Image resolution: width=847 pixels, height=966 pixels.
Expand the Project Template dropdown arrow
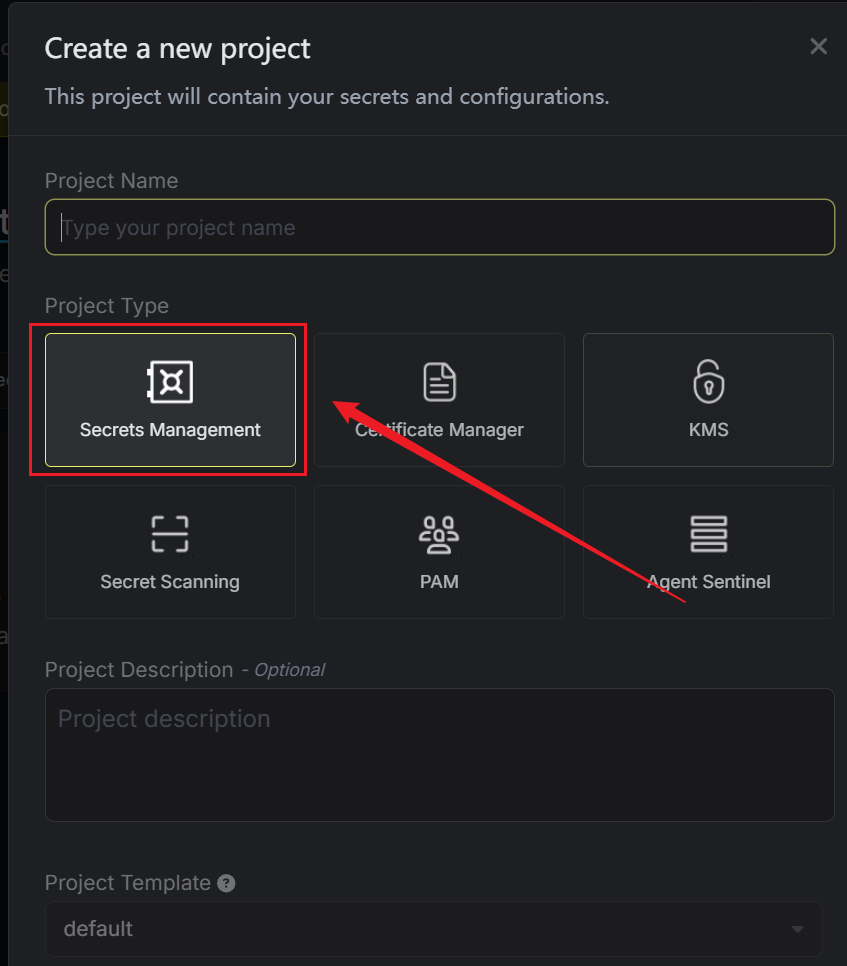pos(797,929)
